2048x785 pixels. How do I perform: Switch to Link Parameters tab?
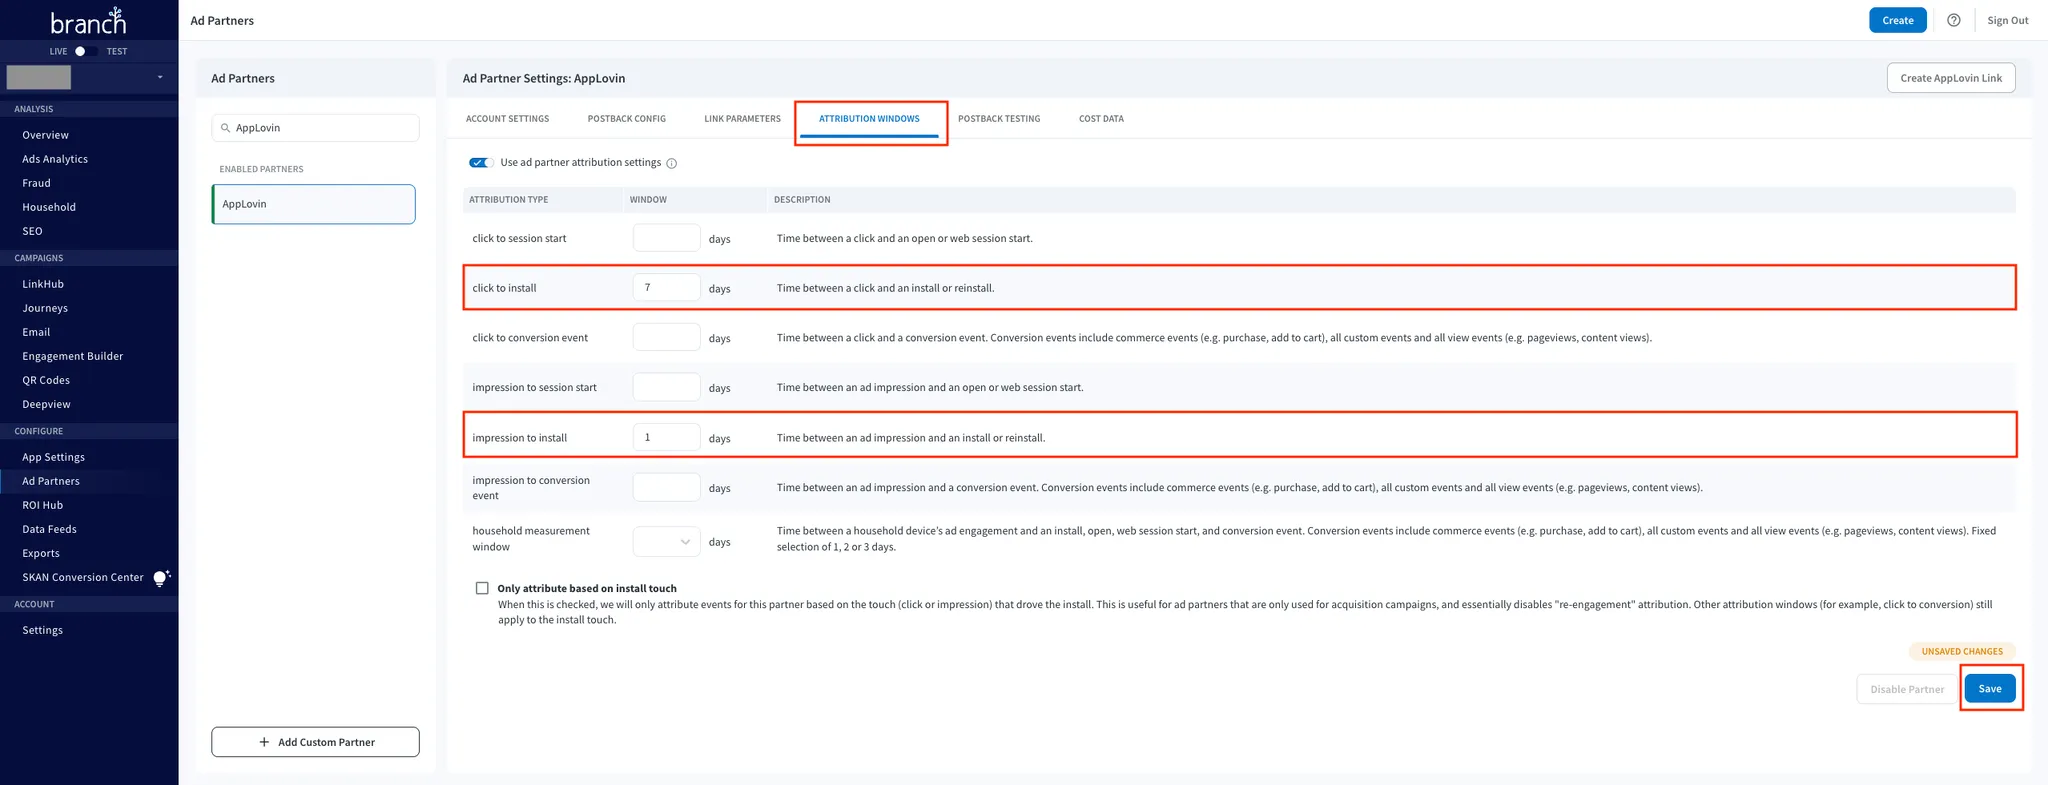point(742,119)
